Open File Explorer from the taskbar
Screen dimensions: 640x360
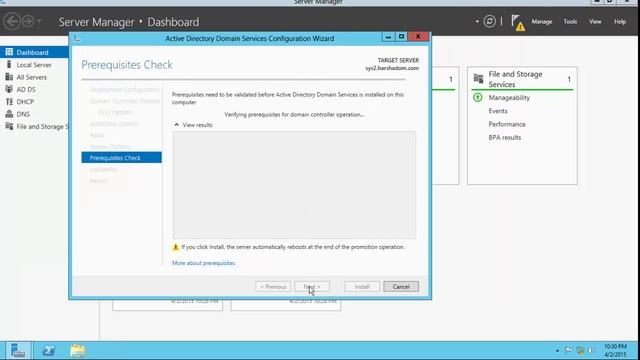click(x=78, y=351)
